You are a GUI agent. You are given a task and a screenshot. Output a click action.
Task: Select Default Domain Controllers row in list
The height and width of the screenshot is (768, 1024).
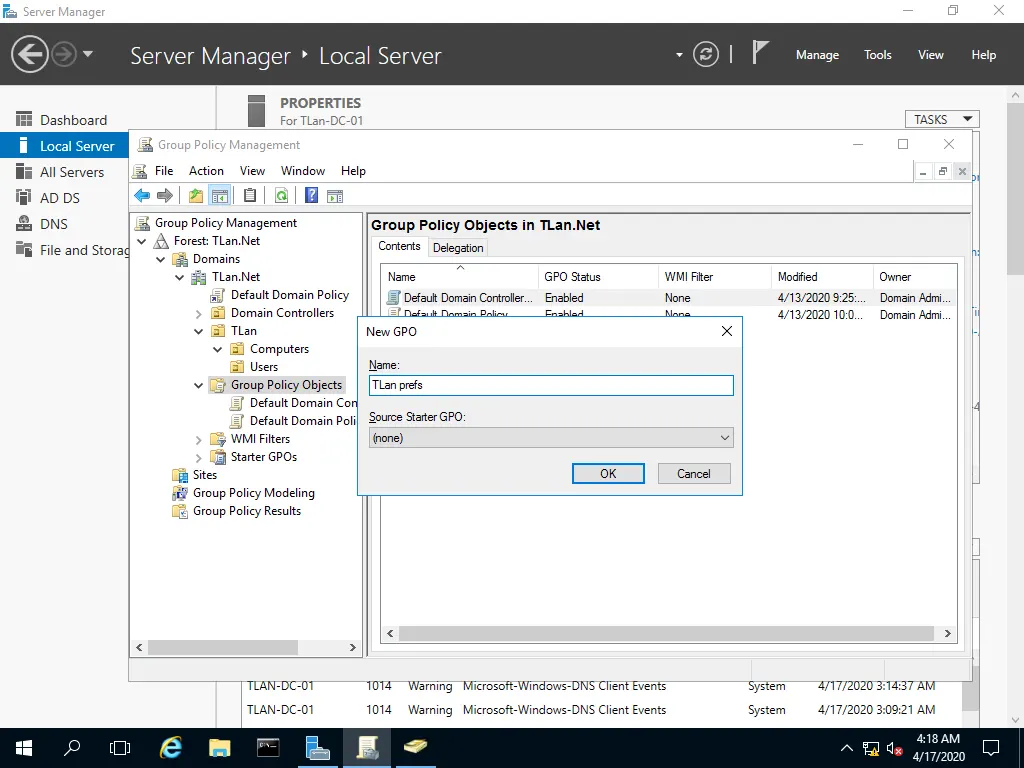pyautogui.click(x=669, y=297)
